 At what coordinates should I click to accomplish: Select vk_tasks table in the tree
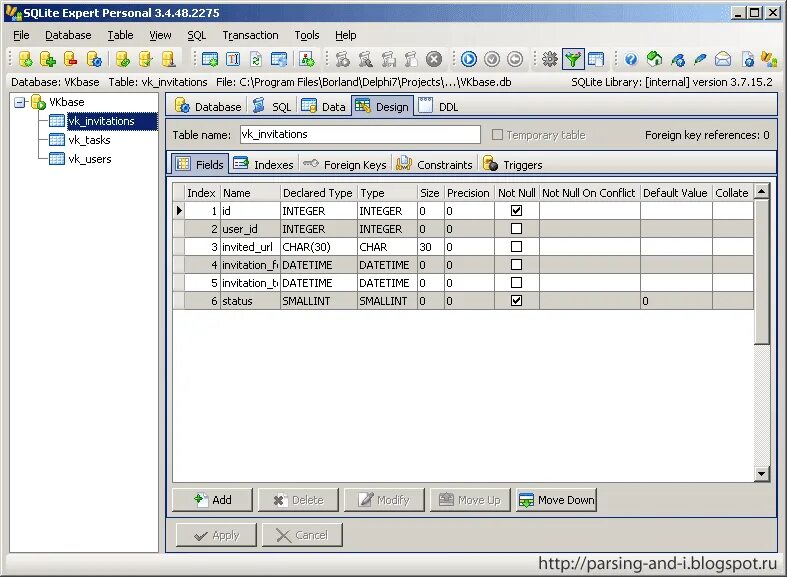pyautogui.click(x=89, y=140)
